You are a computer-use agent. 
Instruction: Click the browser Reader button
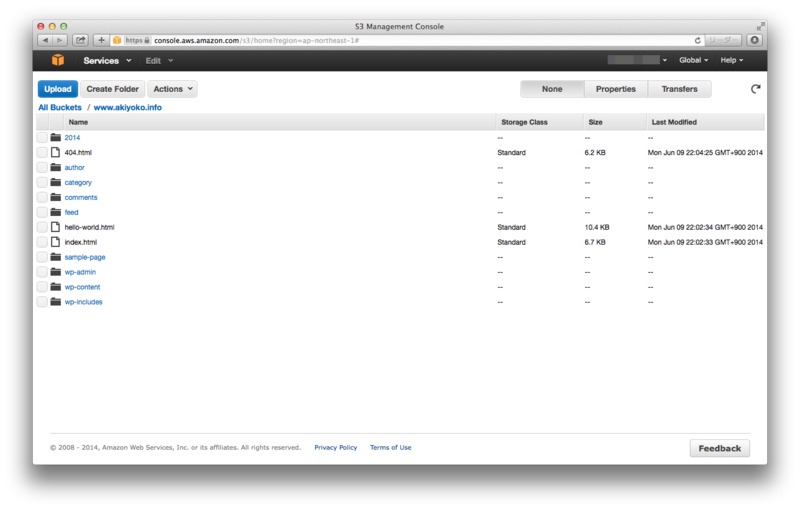pyautogui.click(x=722, y=40)
